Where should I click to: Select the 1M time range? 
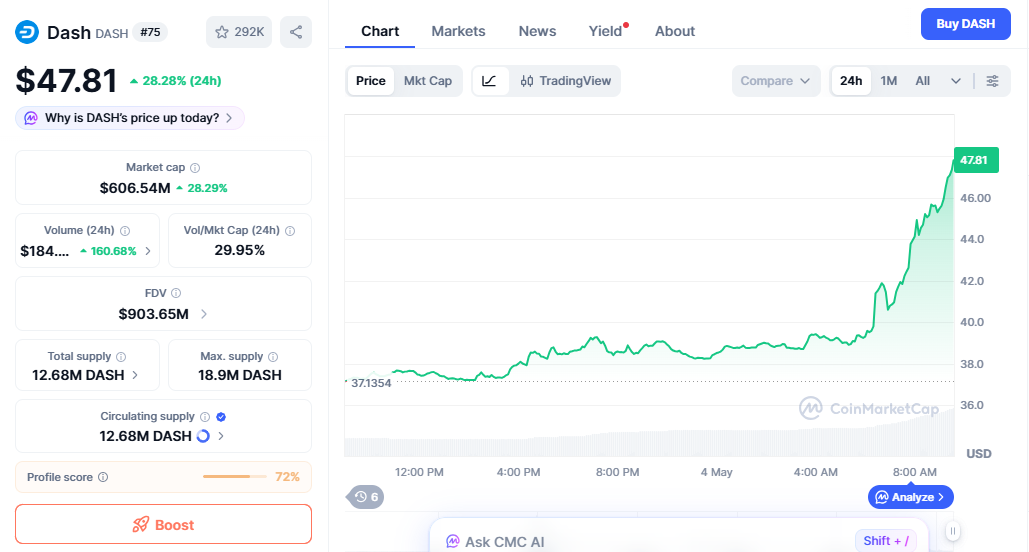(889, 81)
